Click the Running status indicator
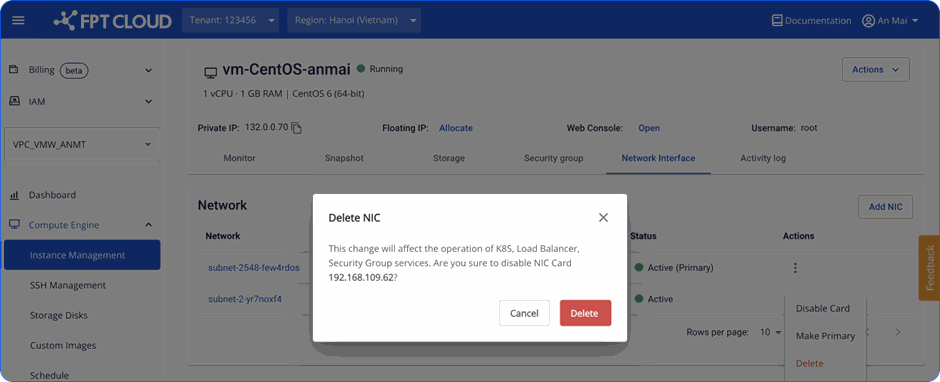Viewport: 940px width, 382px height. tap(380, 68)
